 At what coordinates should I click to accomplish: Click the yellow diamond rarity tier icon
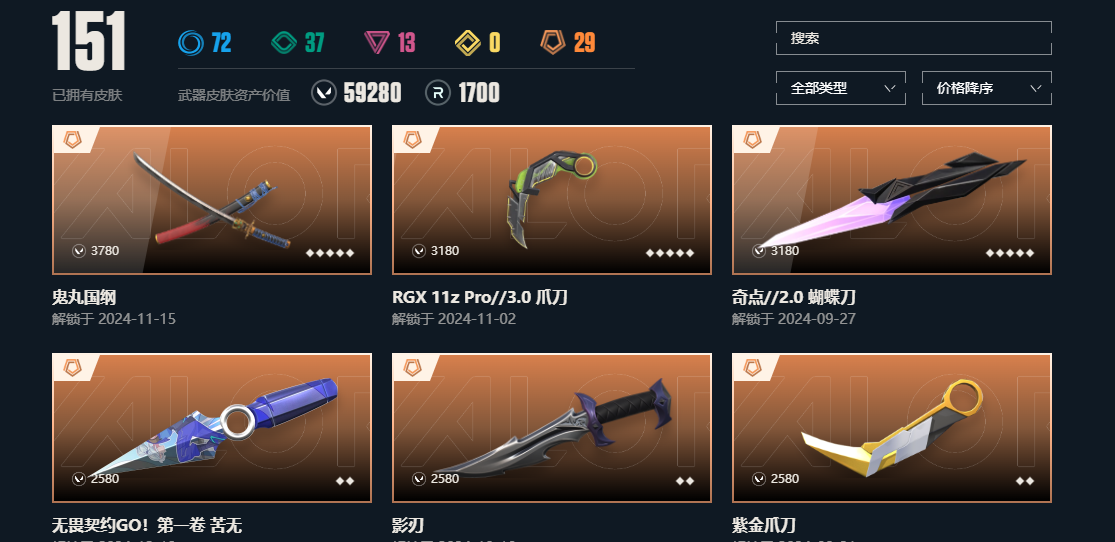pos(468,43)
